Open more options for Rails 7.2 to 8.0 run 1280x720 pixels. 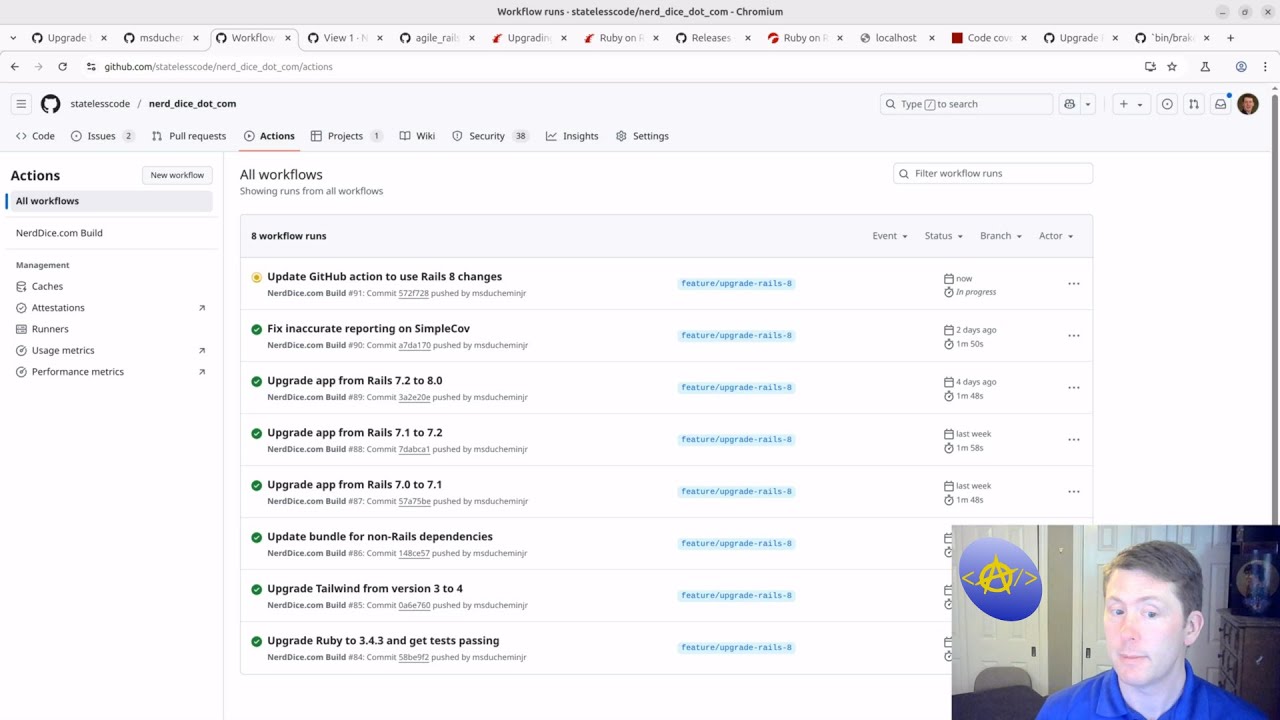tap(1074, 388)
